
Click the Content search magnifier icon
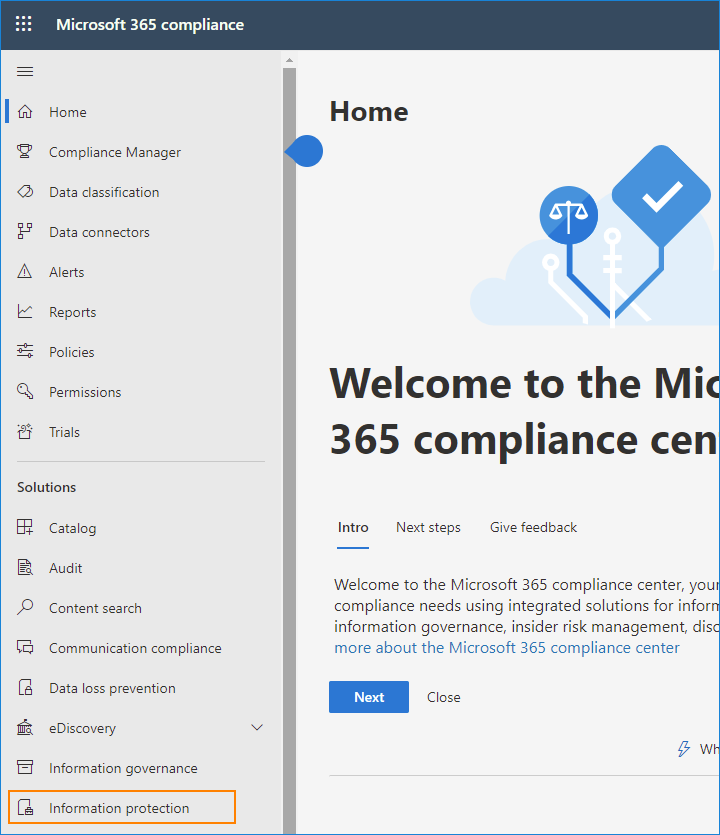coord(25,607)
